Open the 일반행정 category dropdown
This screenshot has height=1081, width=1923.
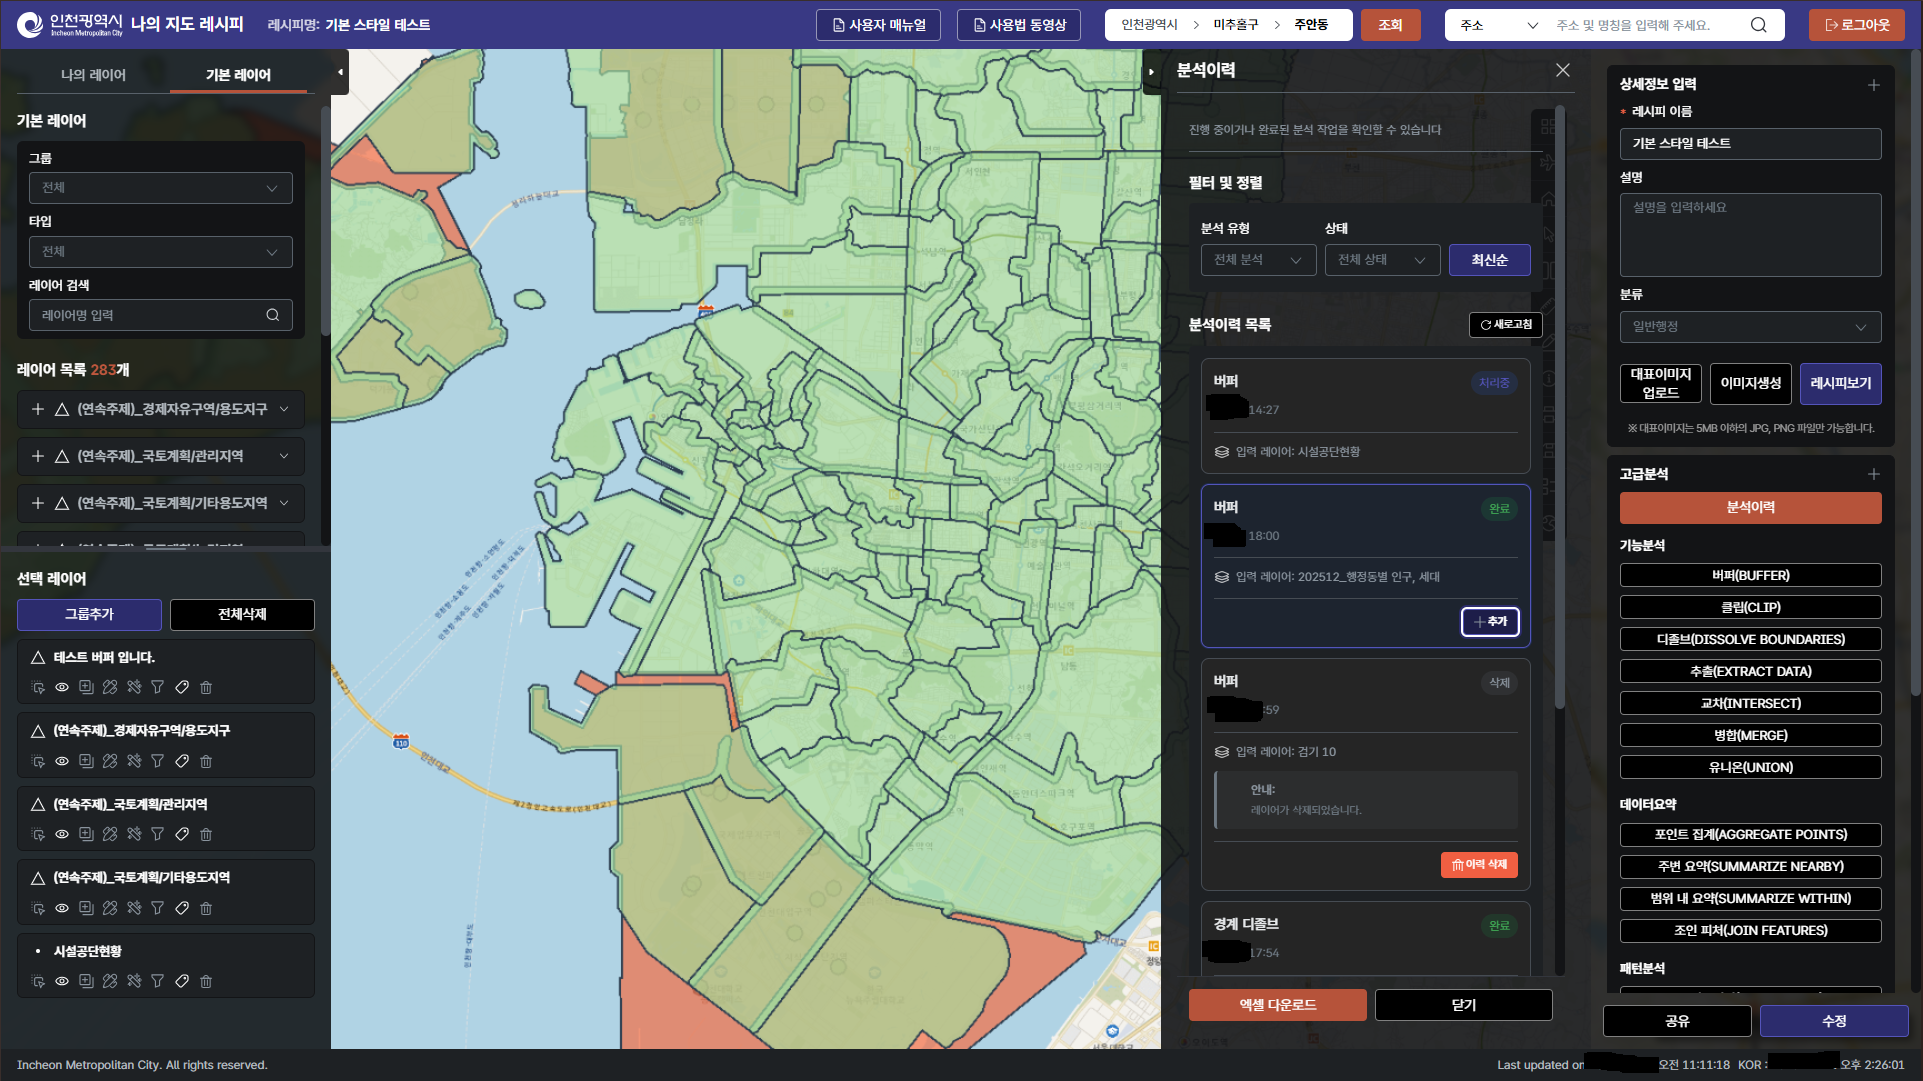[1749, 327]
